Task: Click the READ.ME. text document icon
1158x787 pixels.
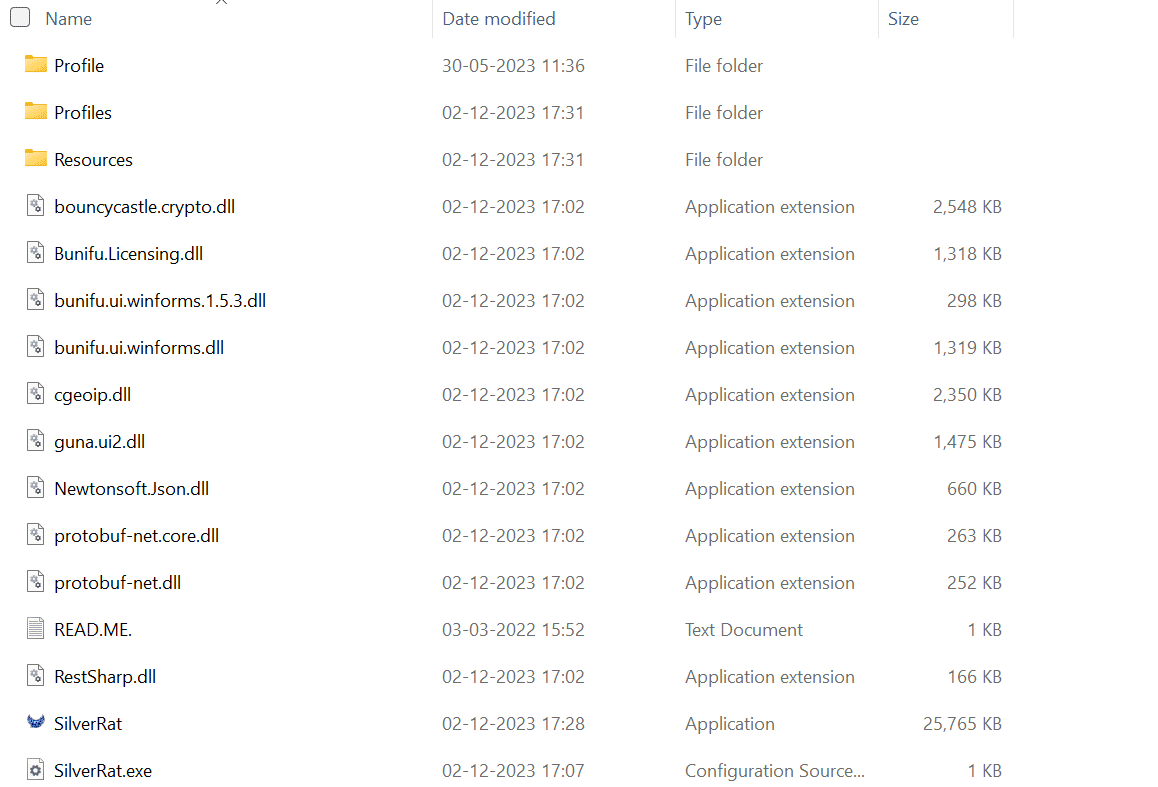Action: [x=35, y=628]
